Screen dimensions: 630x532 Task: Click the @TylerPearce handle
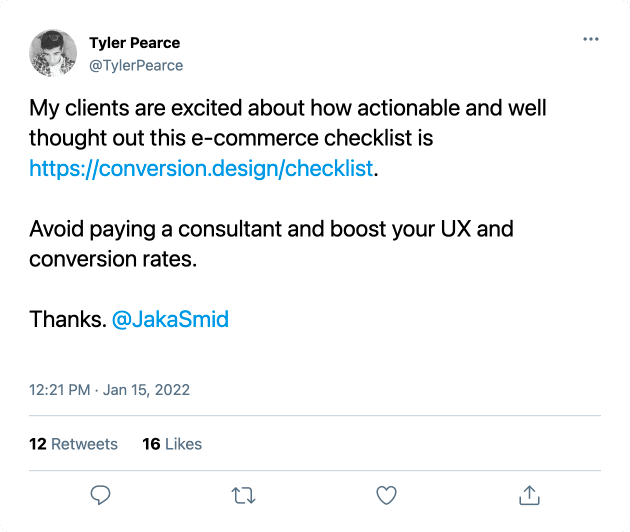136,65
